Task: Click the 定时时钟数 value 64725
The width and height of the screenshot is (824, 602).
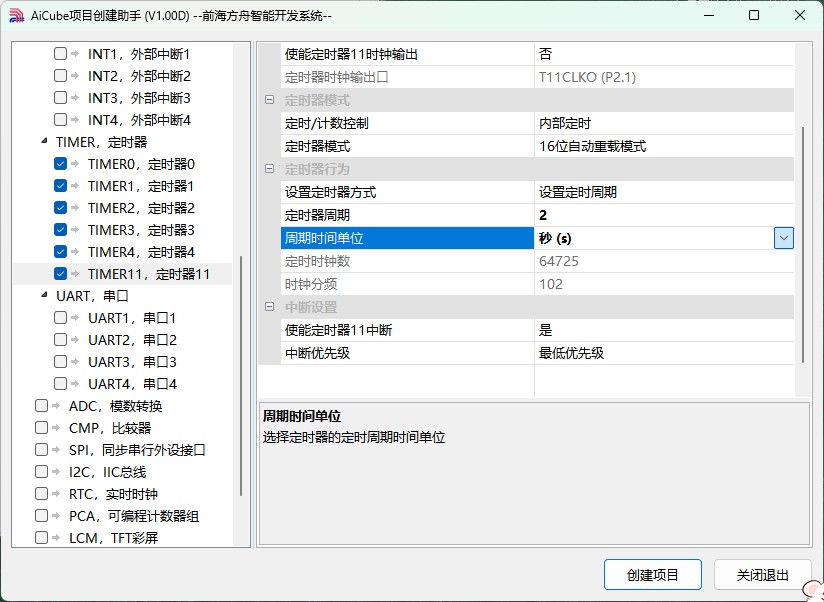Action: coord(664,261)
